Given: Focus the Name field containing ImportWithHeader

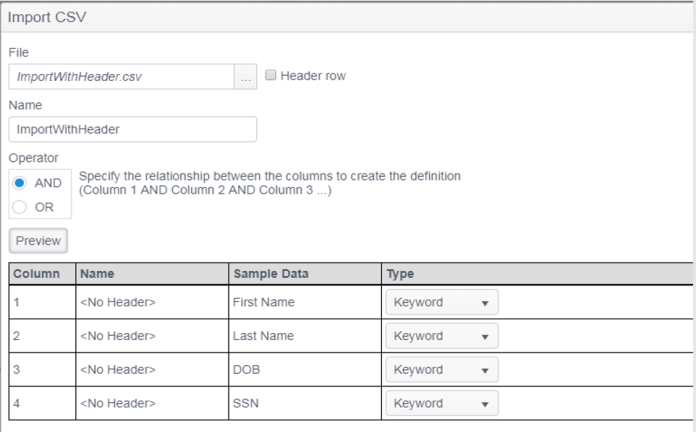Looking at the screenshot, I should click(x=132, y=129).
